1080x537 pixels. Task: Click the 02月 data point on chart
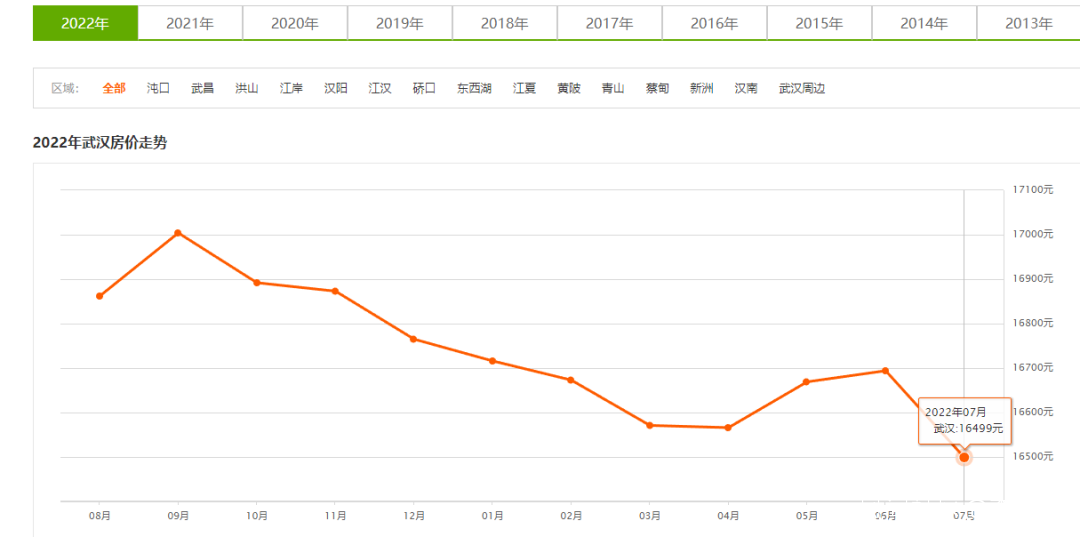571,380
